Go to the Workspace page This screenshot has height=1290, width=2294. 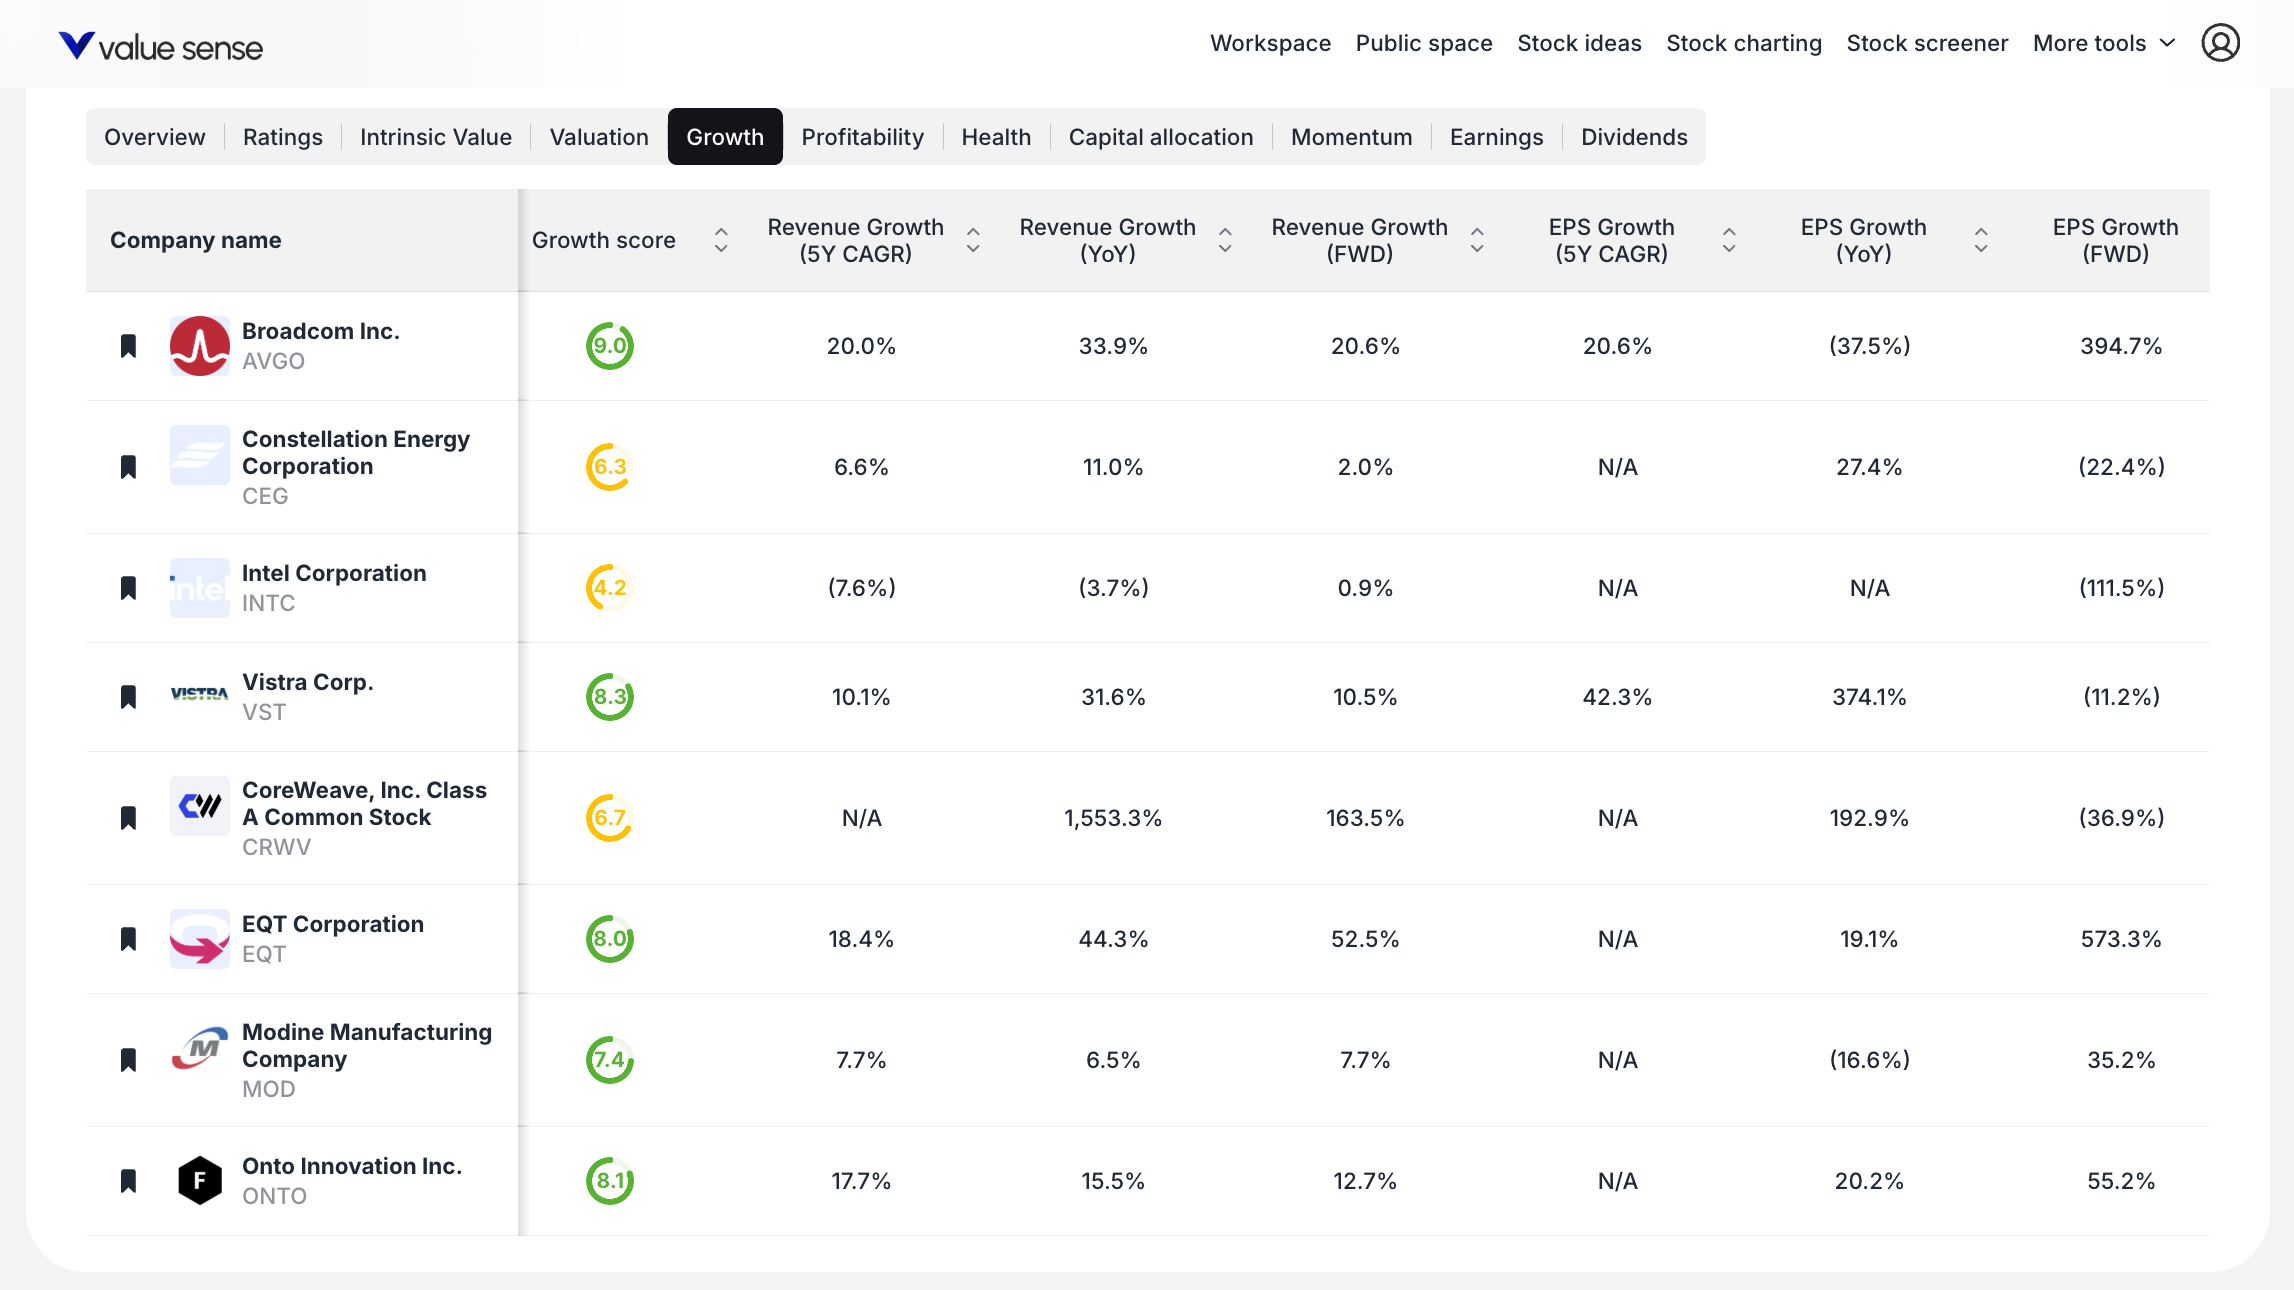point(1270,43)
